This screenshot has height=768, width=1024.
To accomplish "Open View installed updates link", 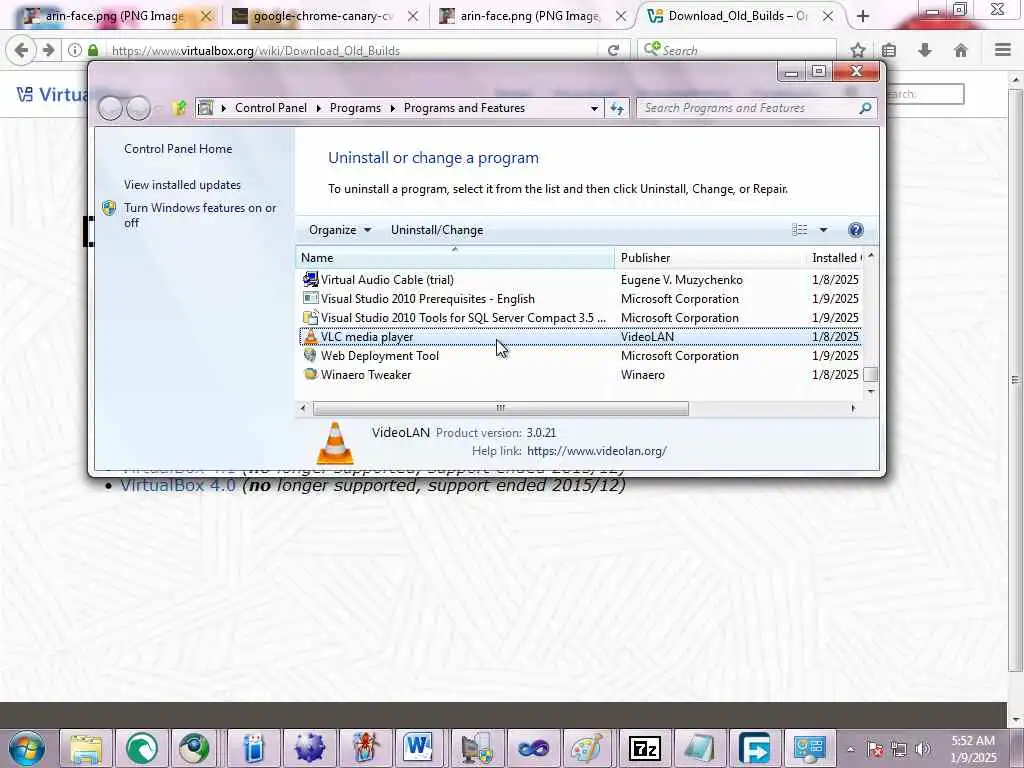I will pos(182,185).
